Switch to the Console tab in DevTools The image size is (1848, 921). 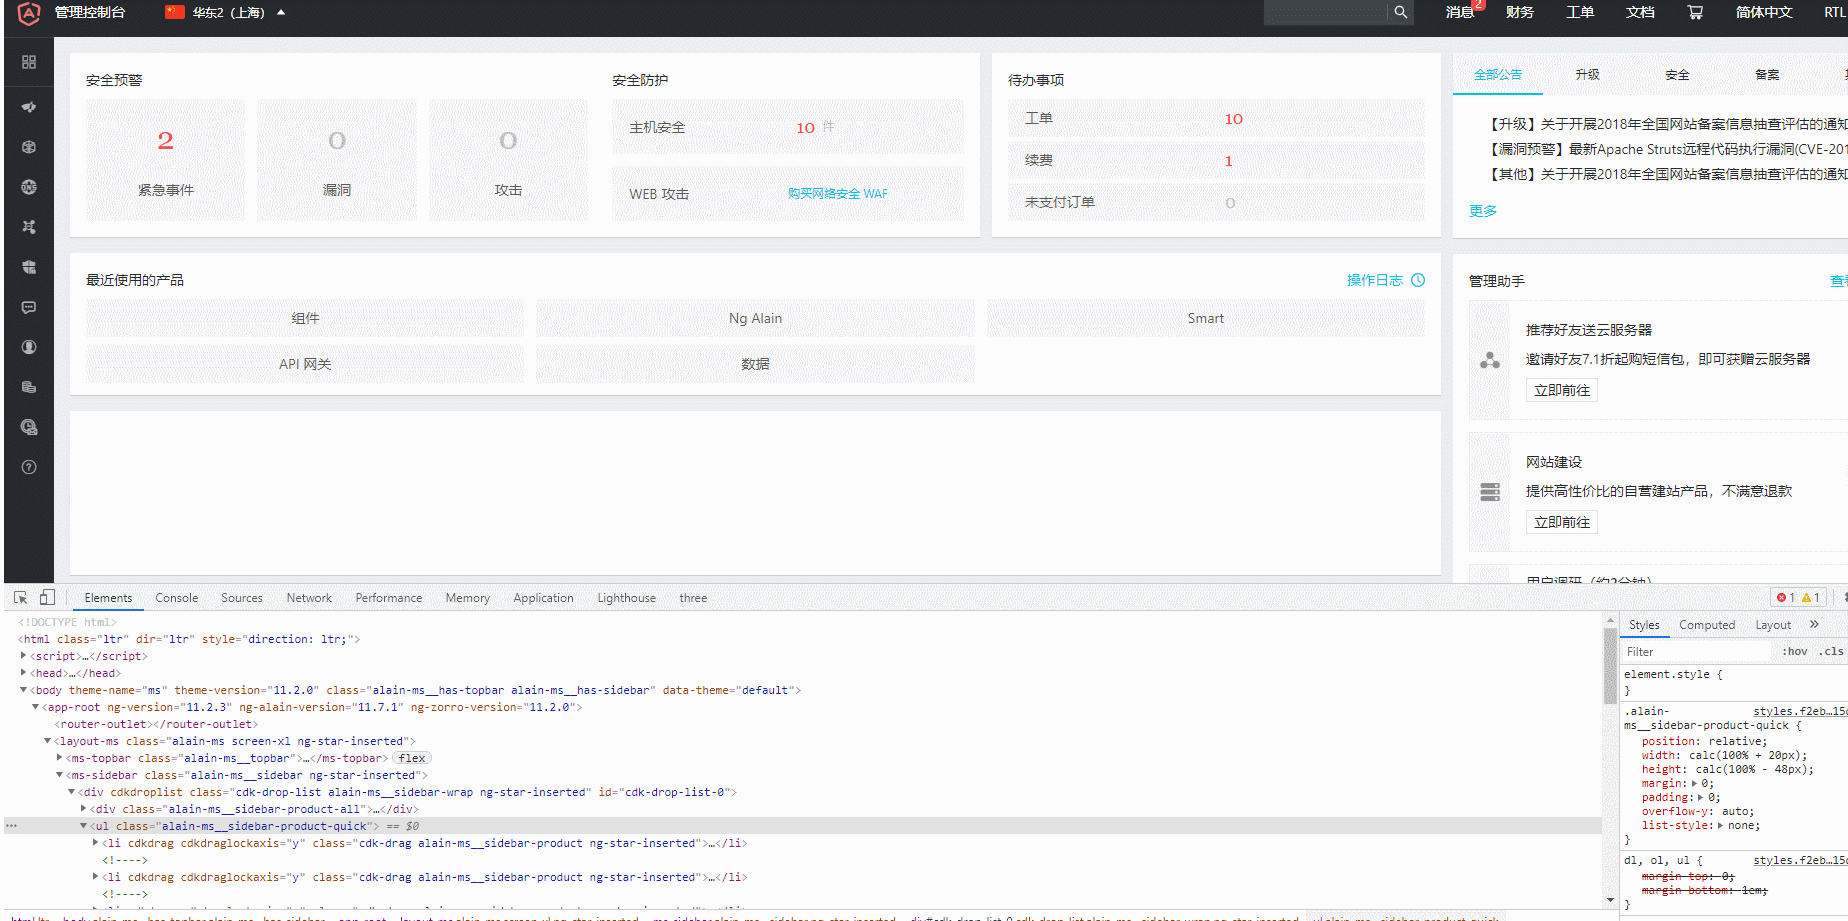click(176, 597)
